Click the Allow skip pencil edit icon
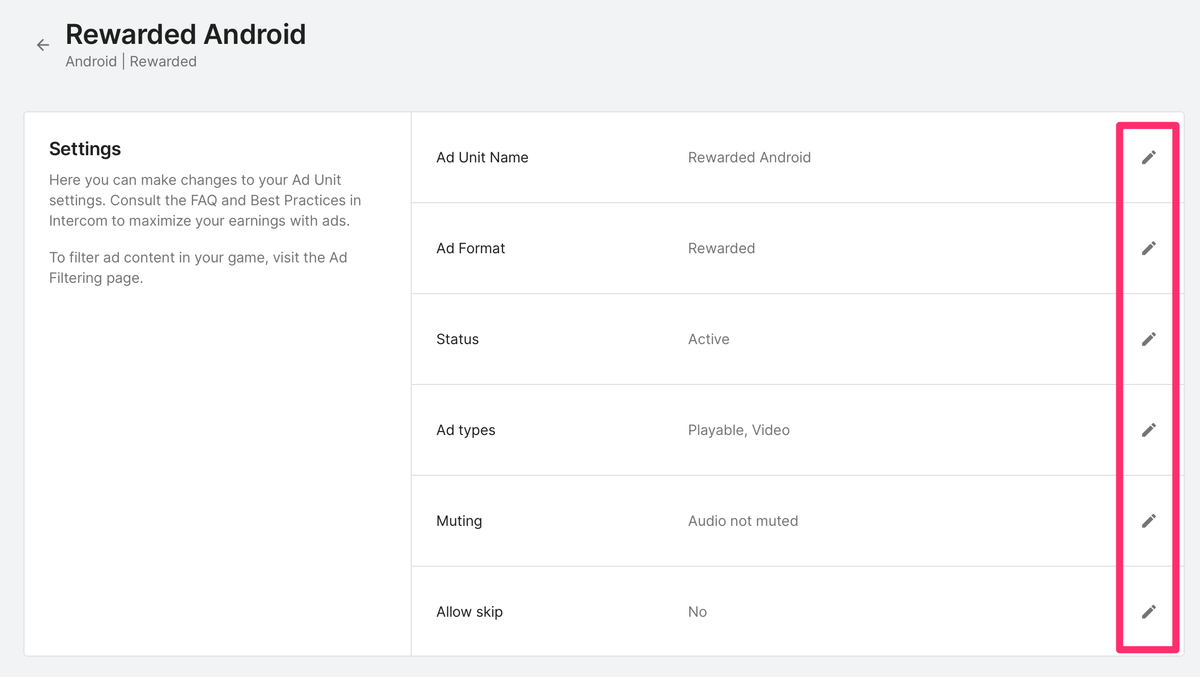Screen dimensions: 1200x677 (x=1149, y=612)
